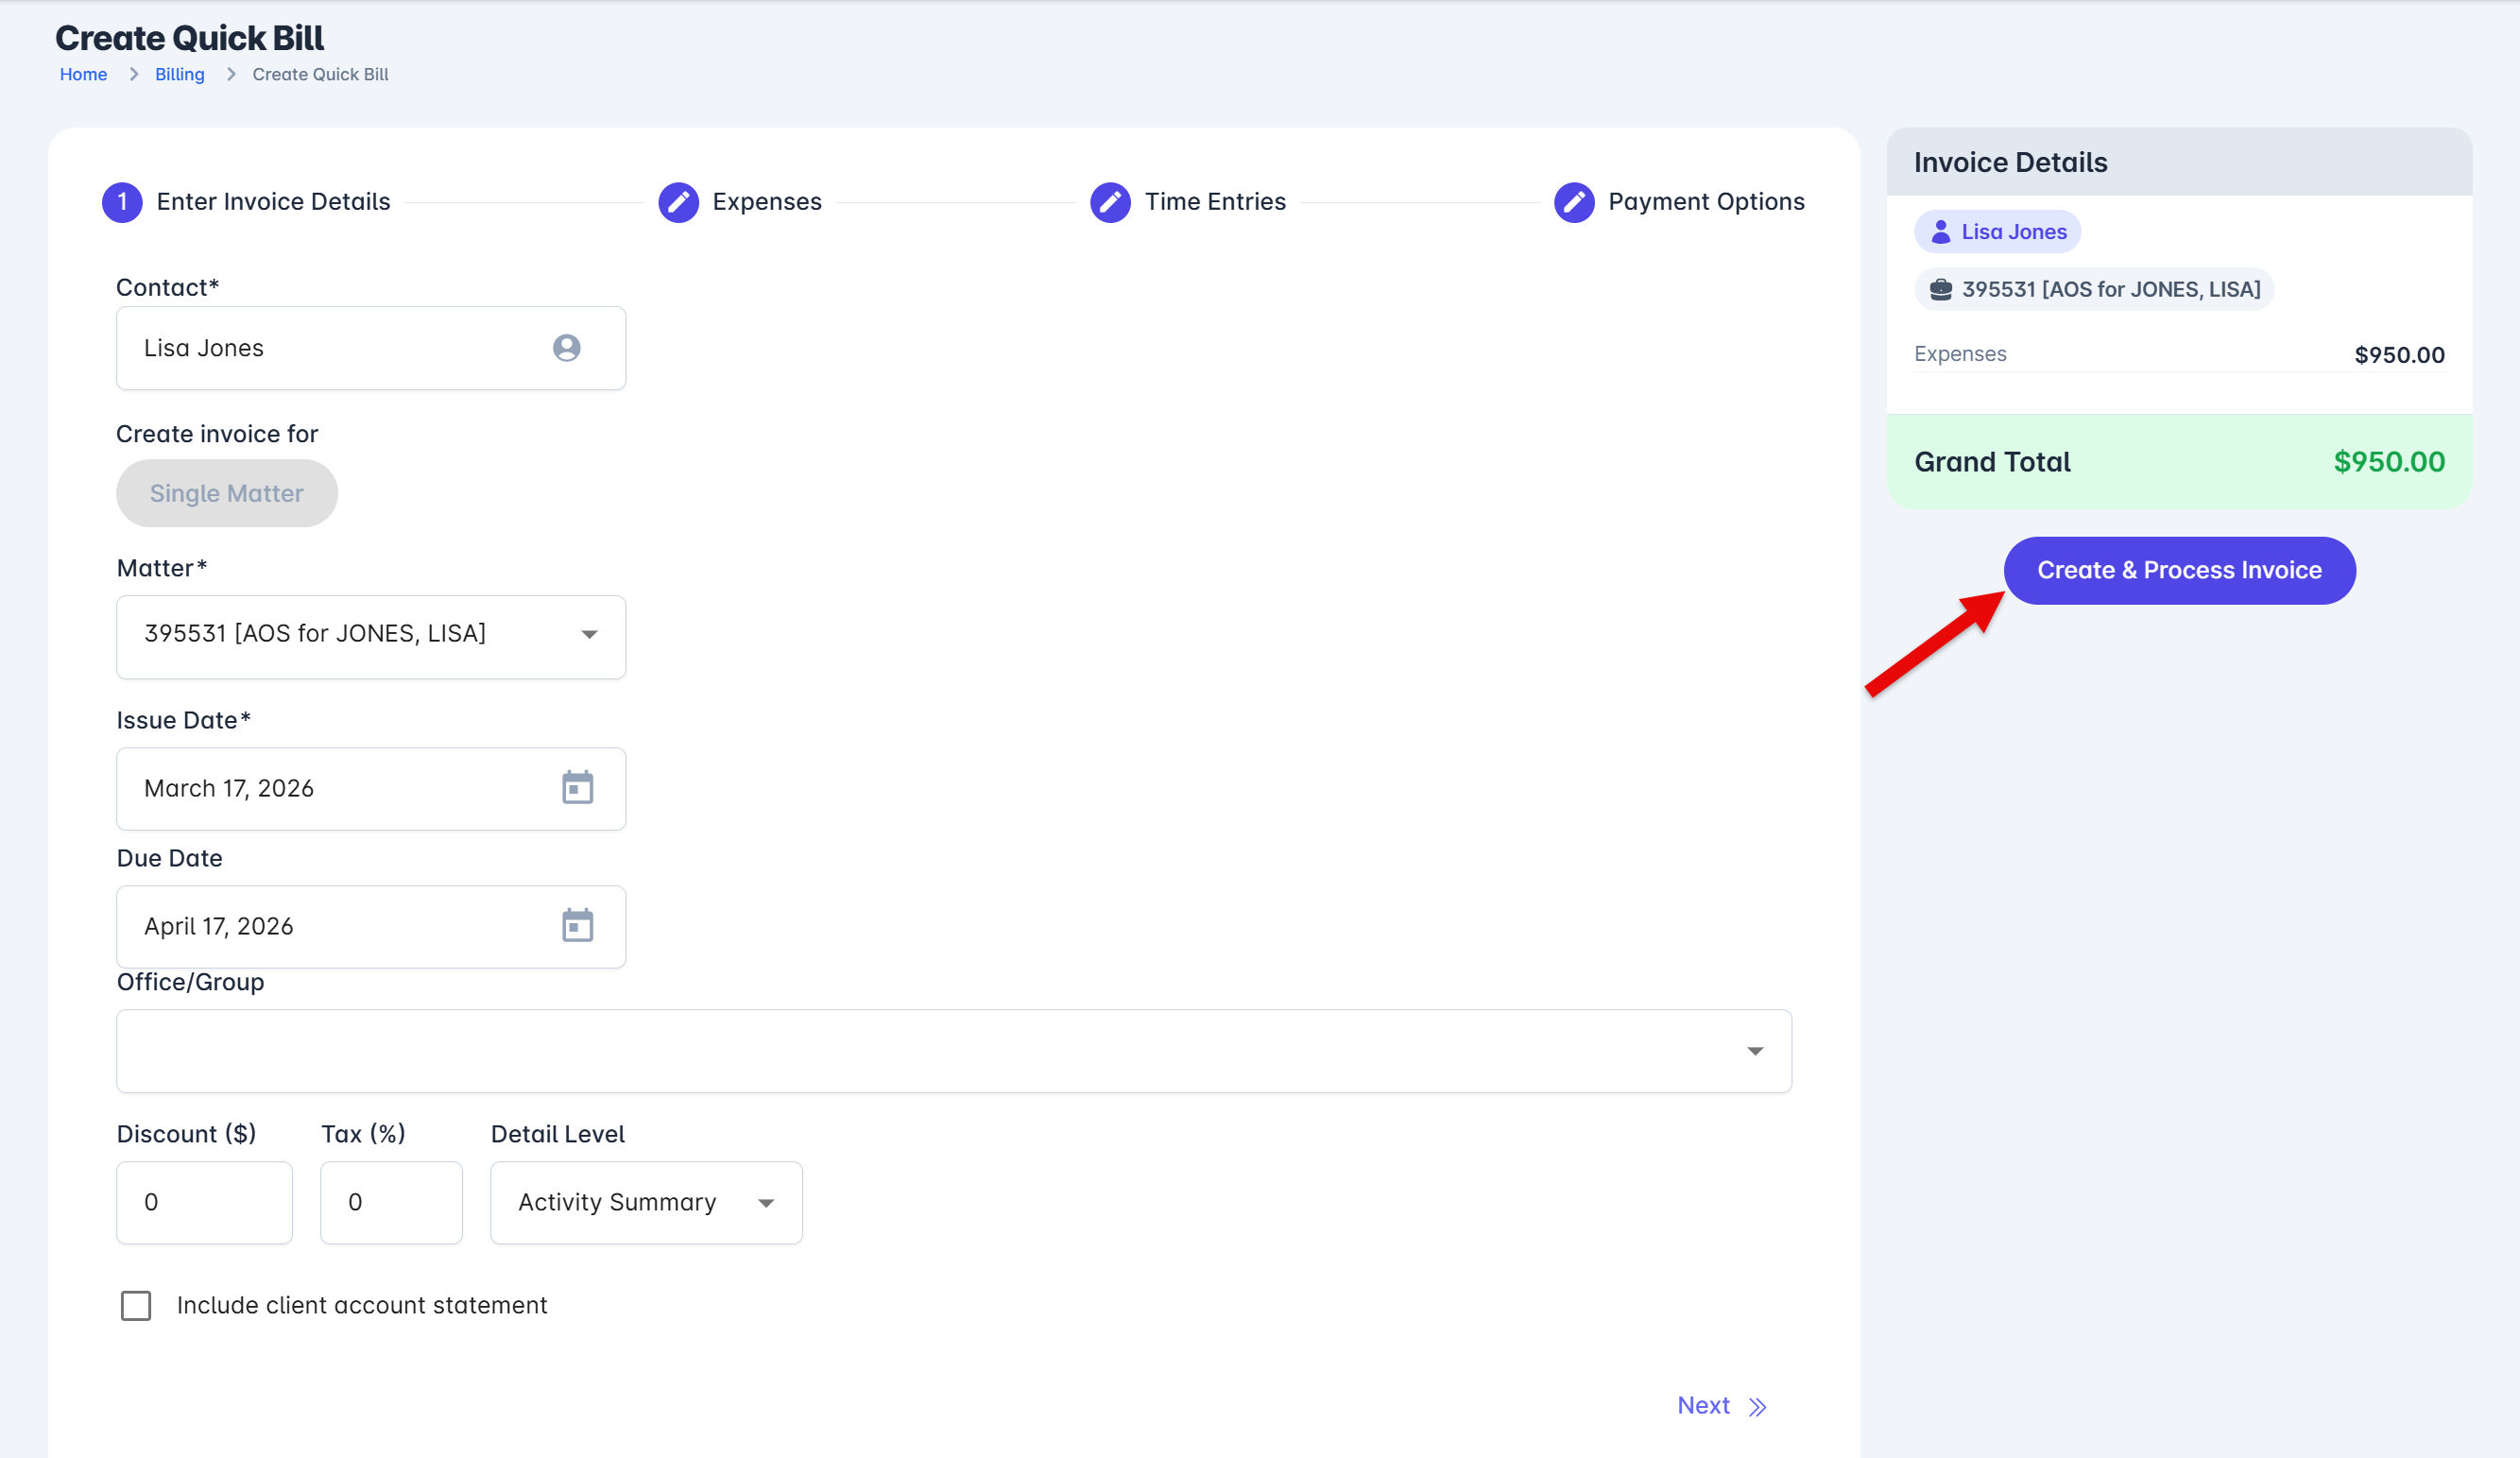Screen dimensions: 2520x1458
Task: Click the Time Entries step pencil icon
Action: pyautogui.click(x=1110, y=202)
